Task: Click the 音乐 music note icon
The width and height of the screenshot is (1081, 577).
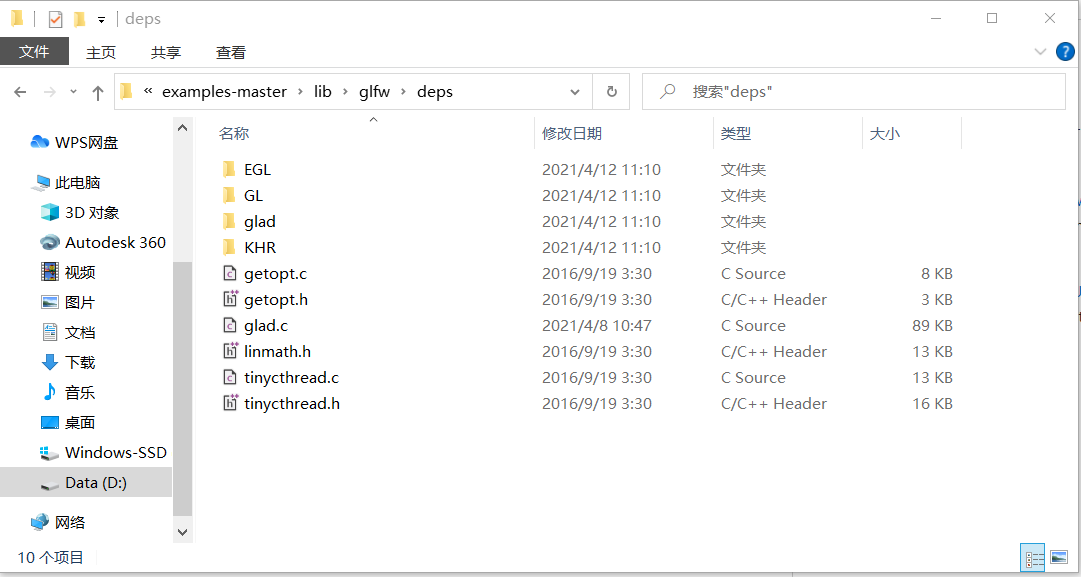Action: pos(50,392)
